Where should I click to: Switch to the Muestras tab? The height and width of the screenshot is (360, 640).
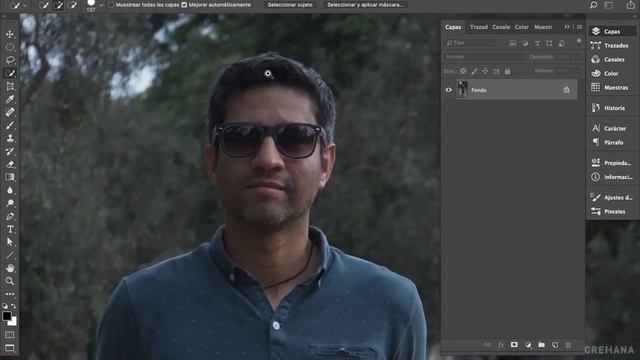tap(543, 27)
